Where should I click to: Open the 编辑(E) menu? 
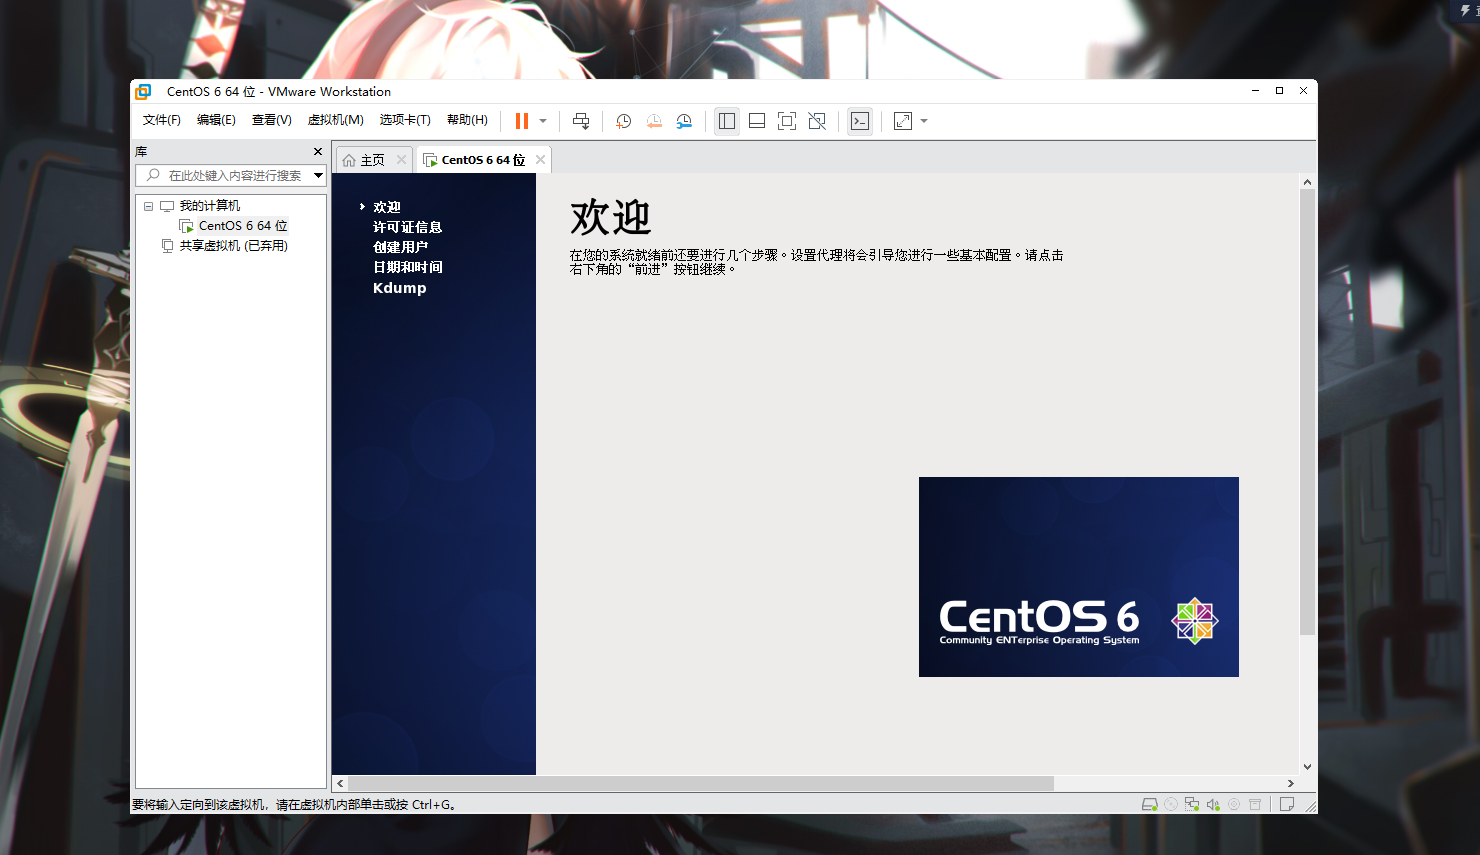[216, 120]
